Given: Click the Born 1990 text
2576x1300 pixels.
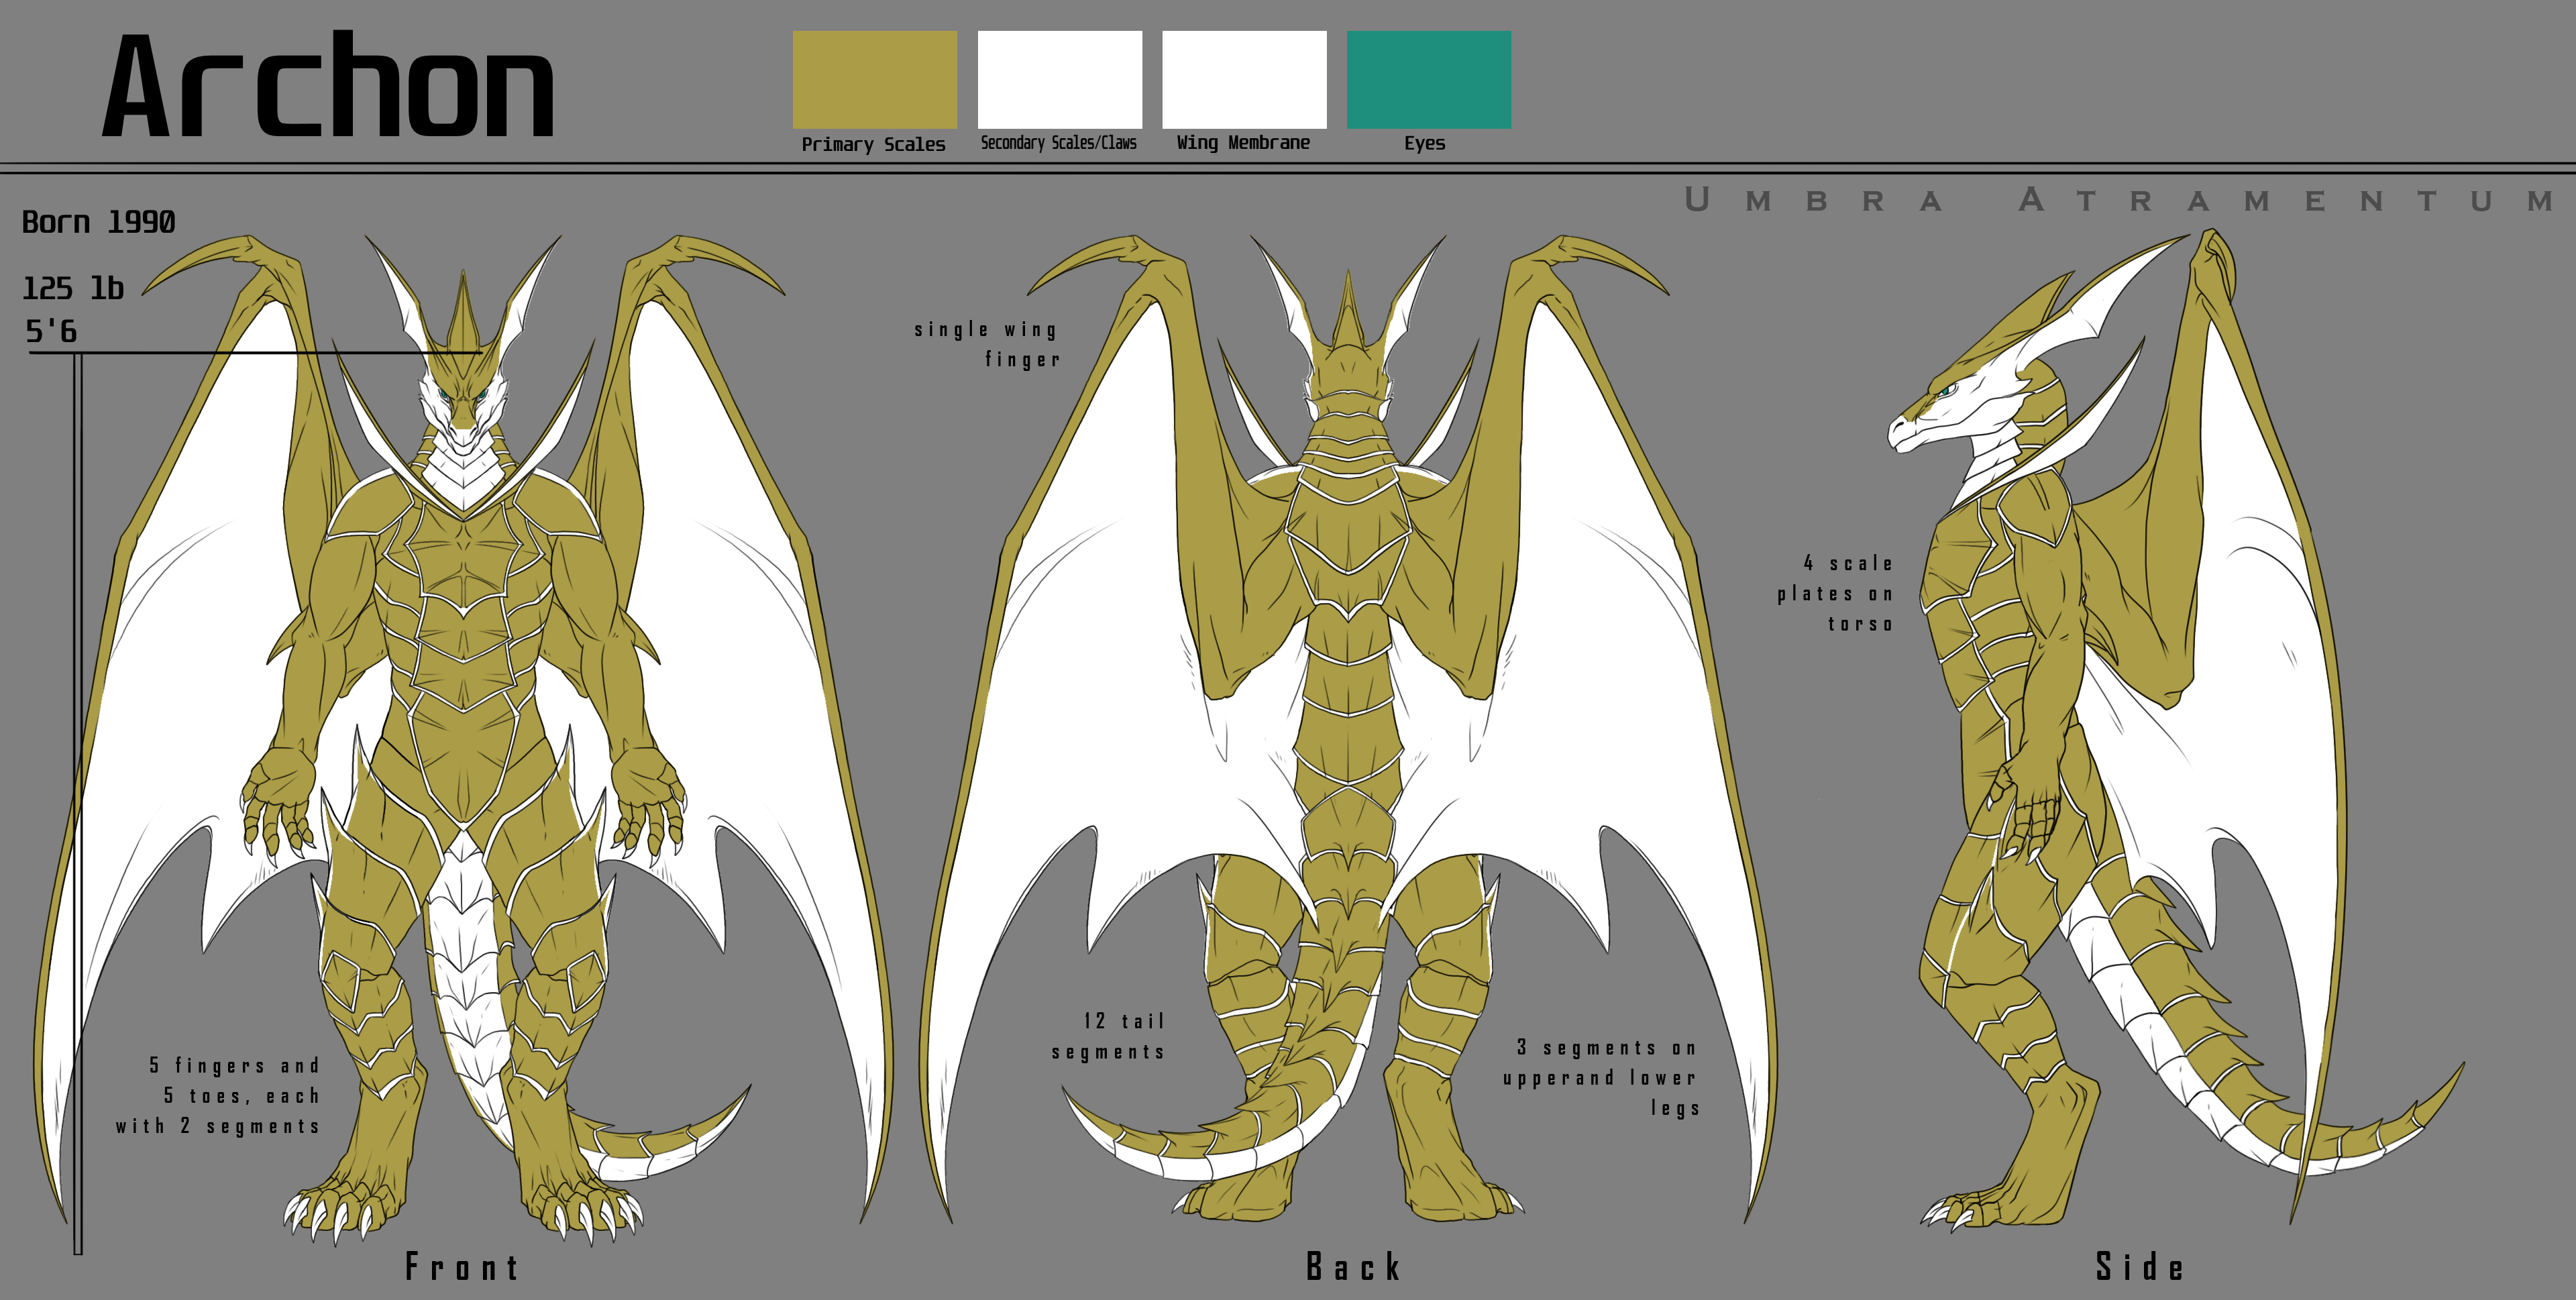Looking at the screenshot, I should tap(98, 222).
